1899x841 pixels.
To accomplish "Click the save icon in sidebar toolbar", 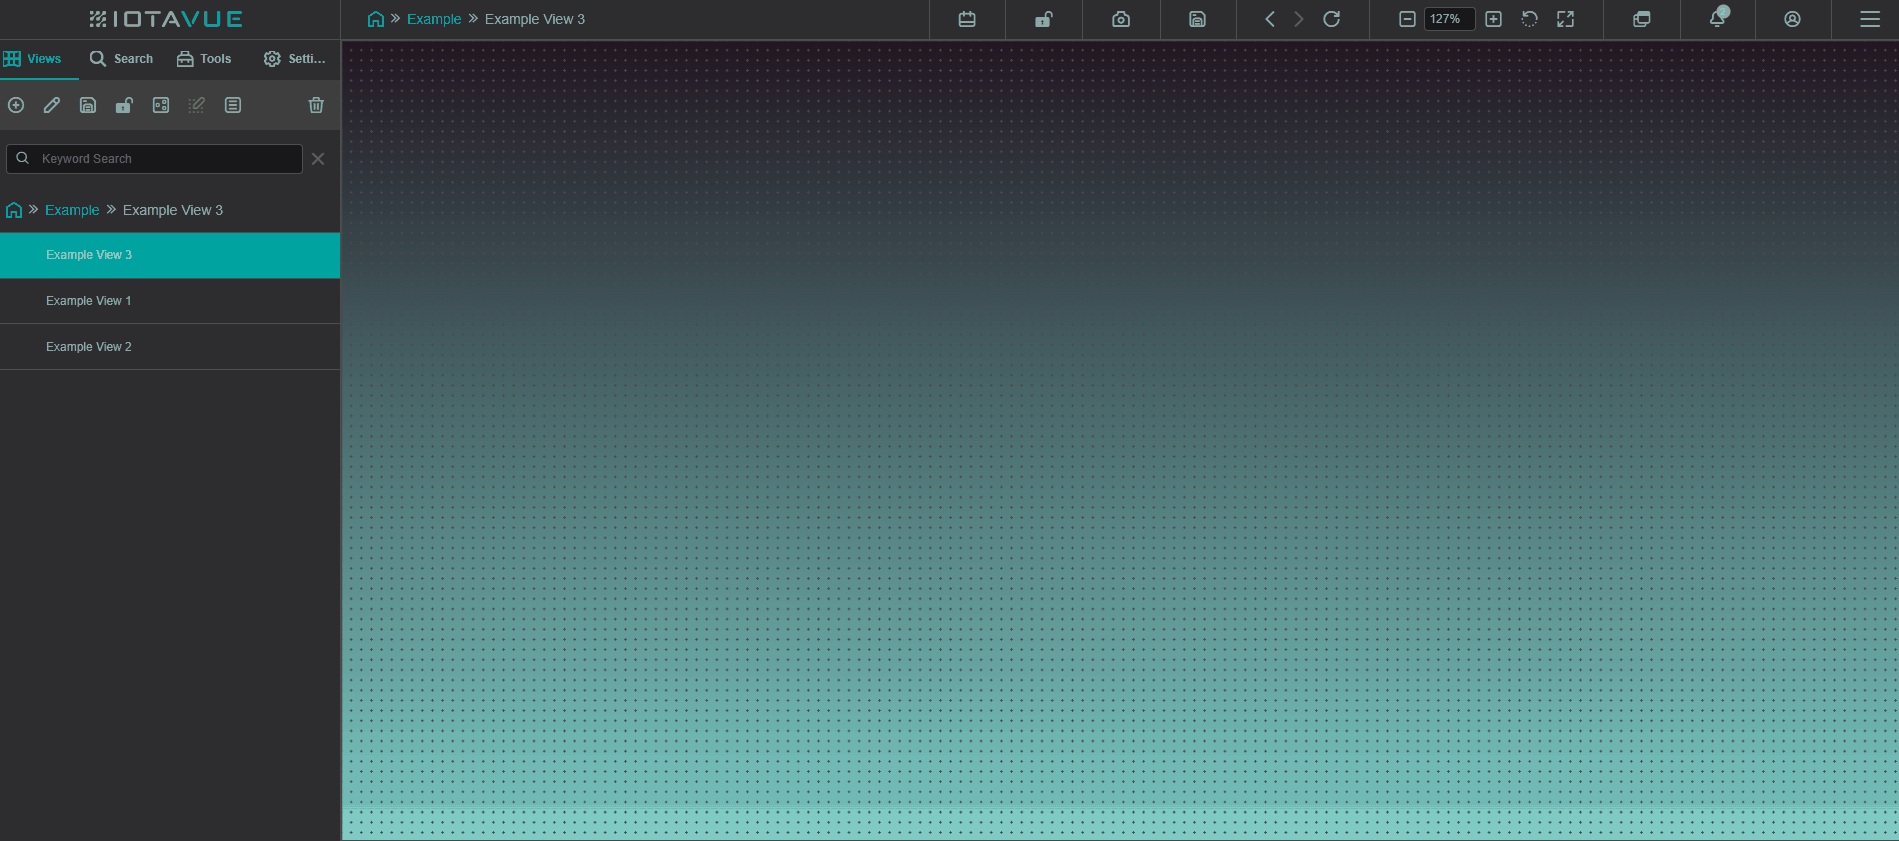I will (x=88, y=105).
